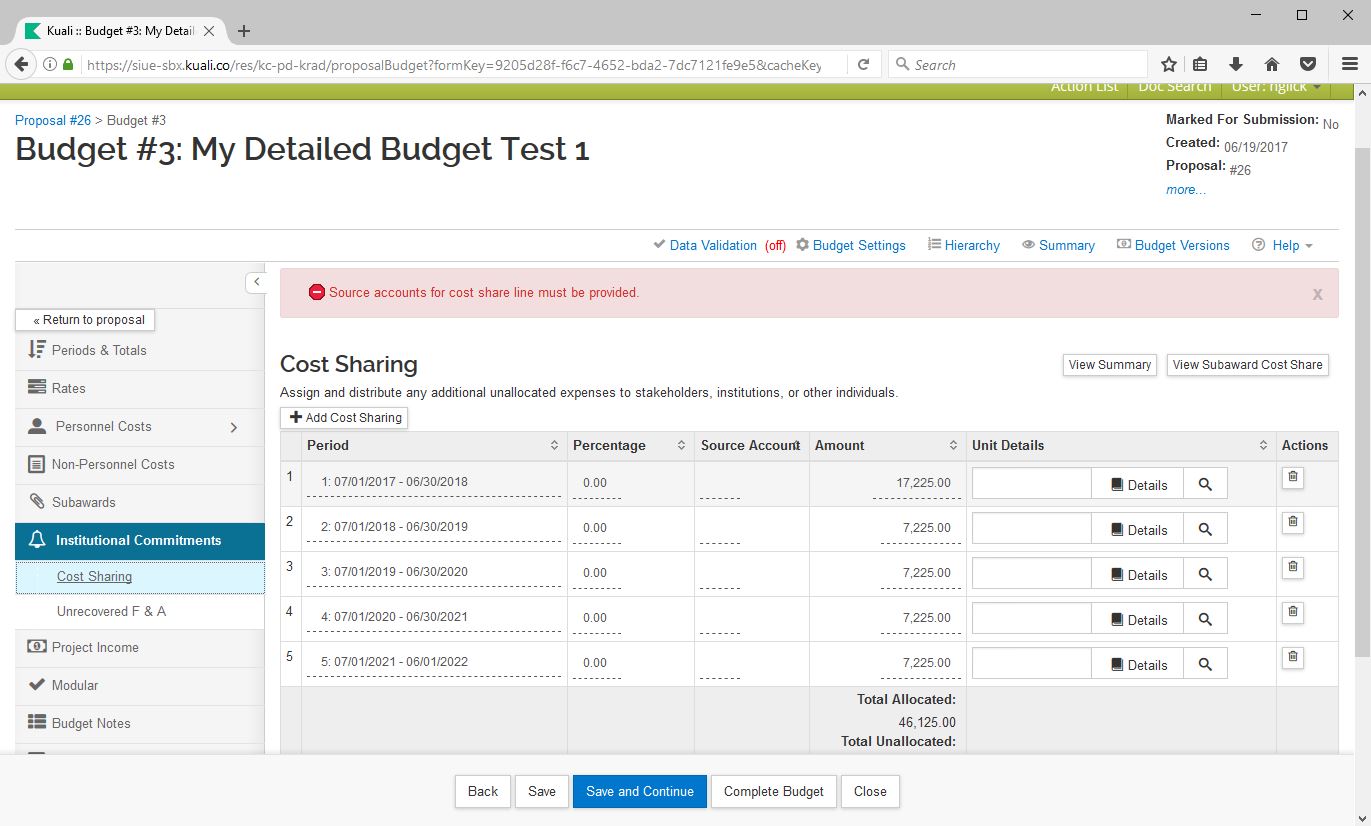
Task: Reload the page using refresh icon
Action: coord(864,64)
